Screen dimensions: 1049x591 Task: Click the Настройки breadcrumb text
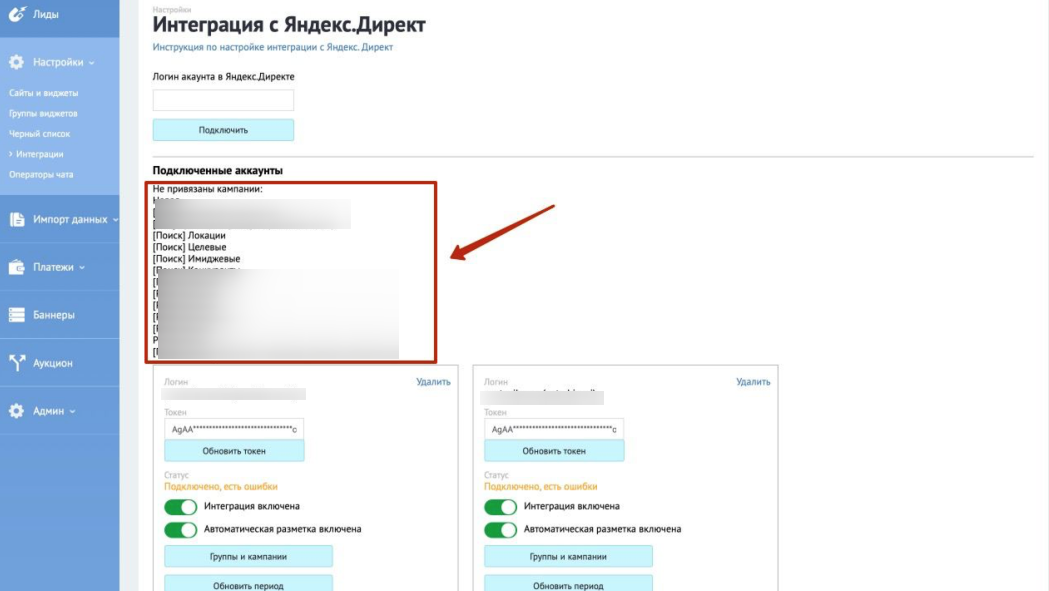click(171, 9)
